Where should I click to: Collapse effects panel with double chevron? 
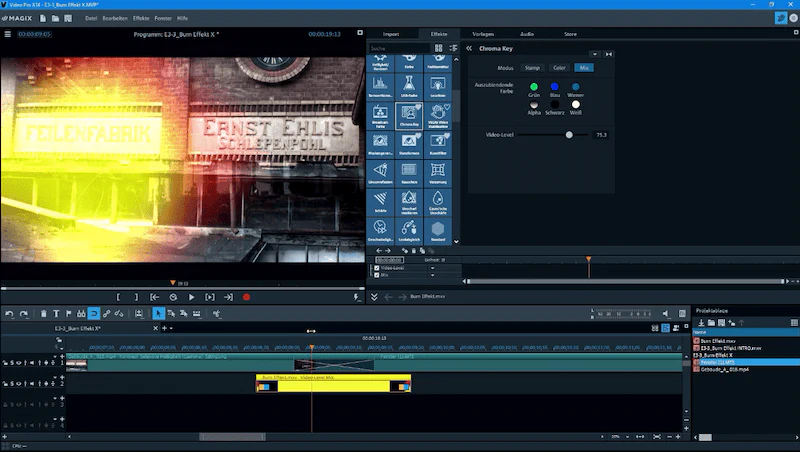pos(469,48)
